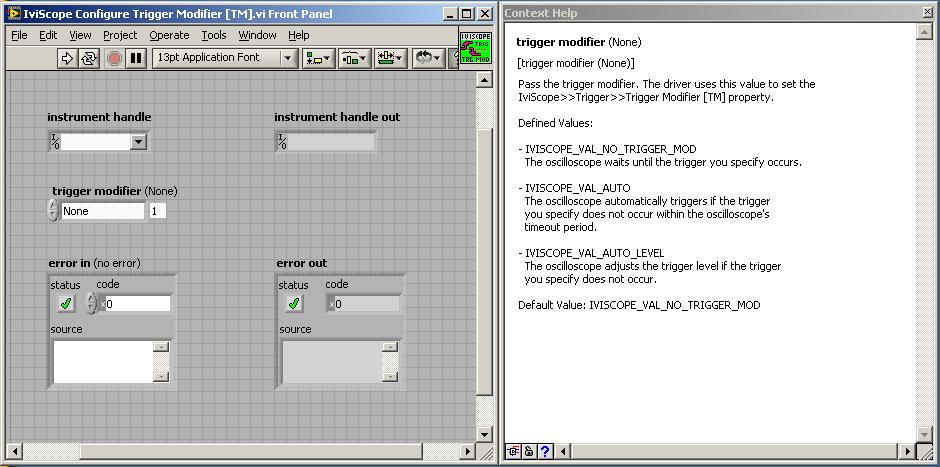
Task: Lock the Context Help window
Action: click(x=529, y=451)
